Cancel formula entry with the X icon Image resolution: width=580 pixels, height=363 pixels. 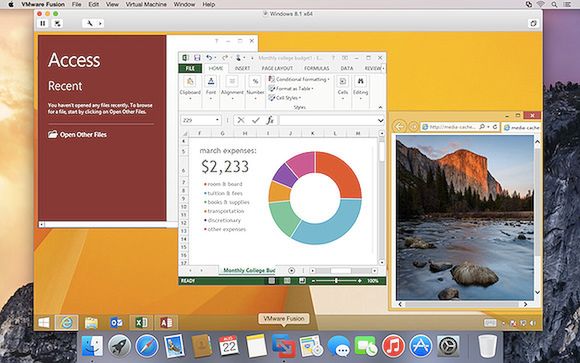241,120
